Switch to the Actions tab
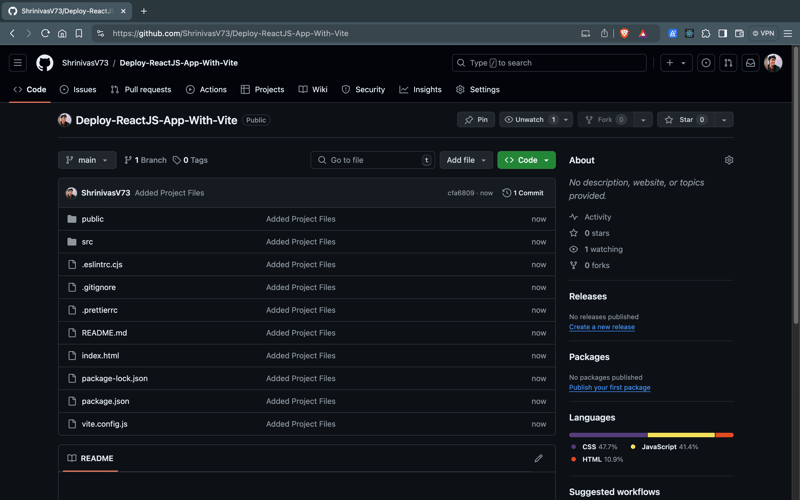 206,89
